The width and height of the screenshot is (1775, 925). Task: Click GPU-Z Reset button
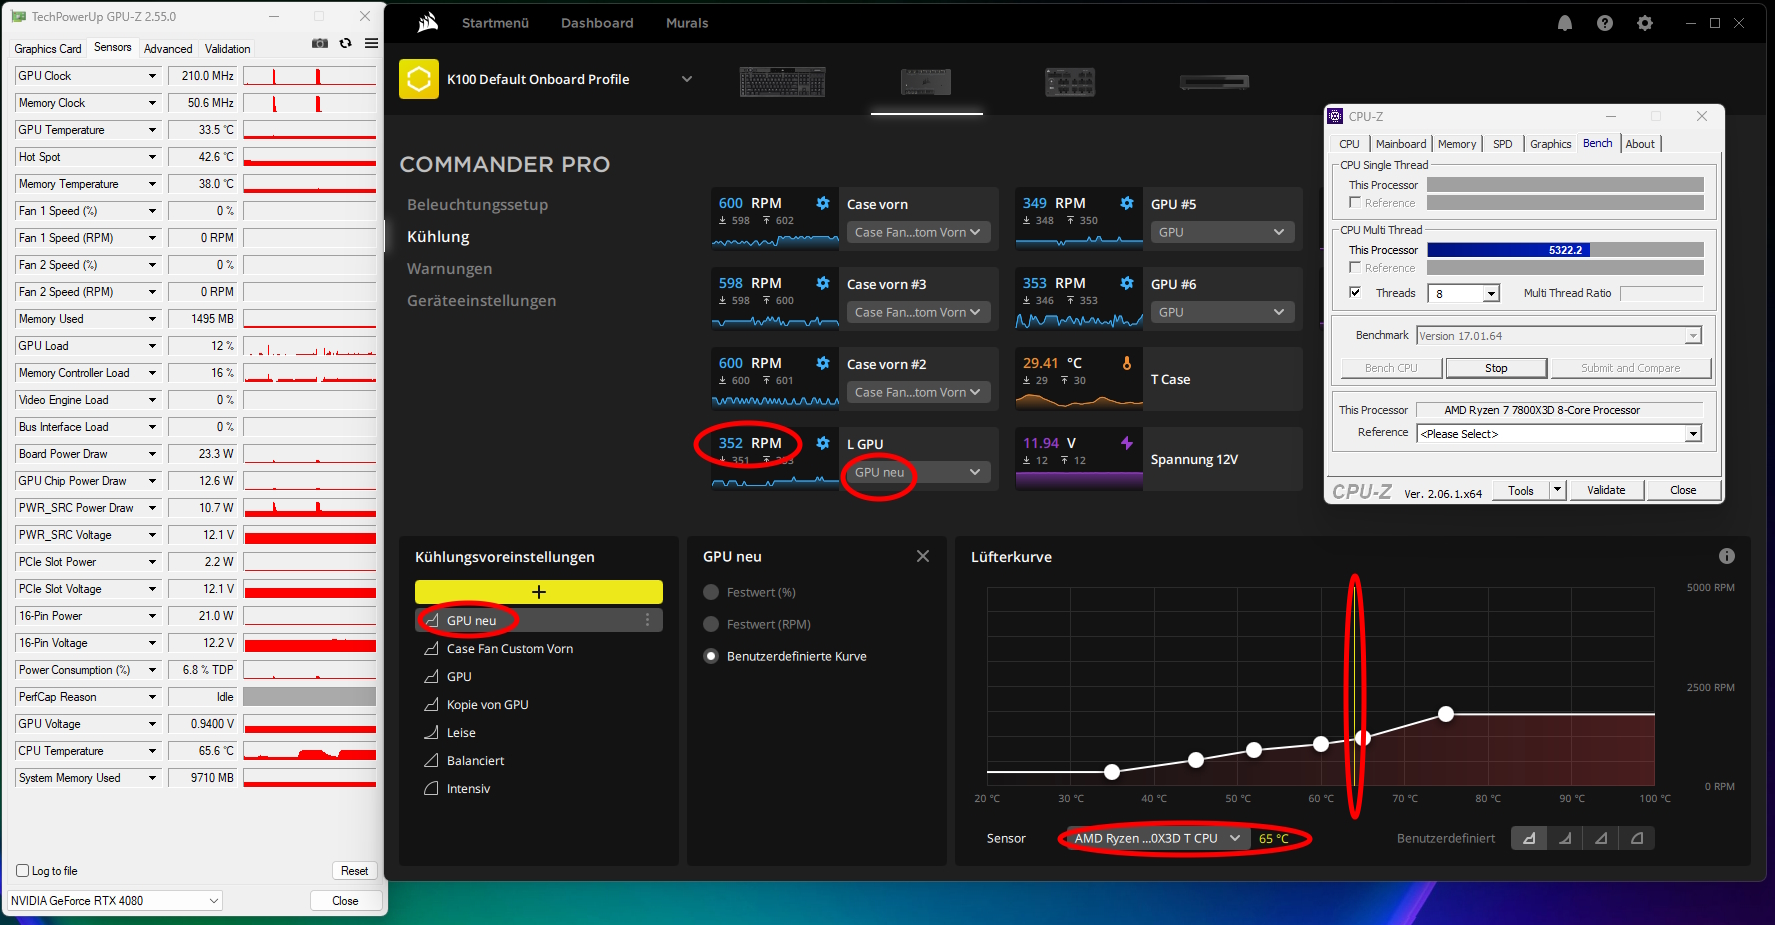click(354, 871)
